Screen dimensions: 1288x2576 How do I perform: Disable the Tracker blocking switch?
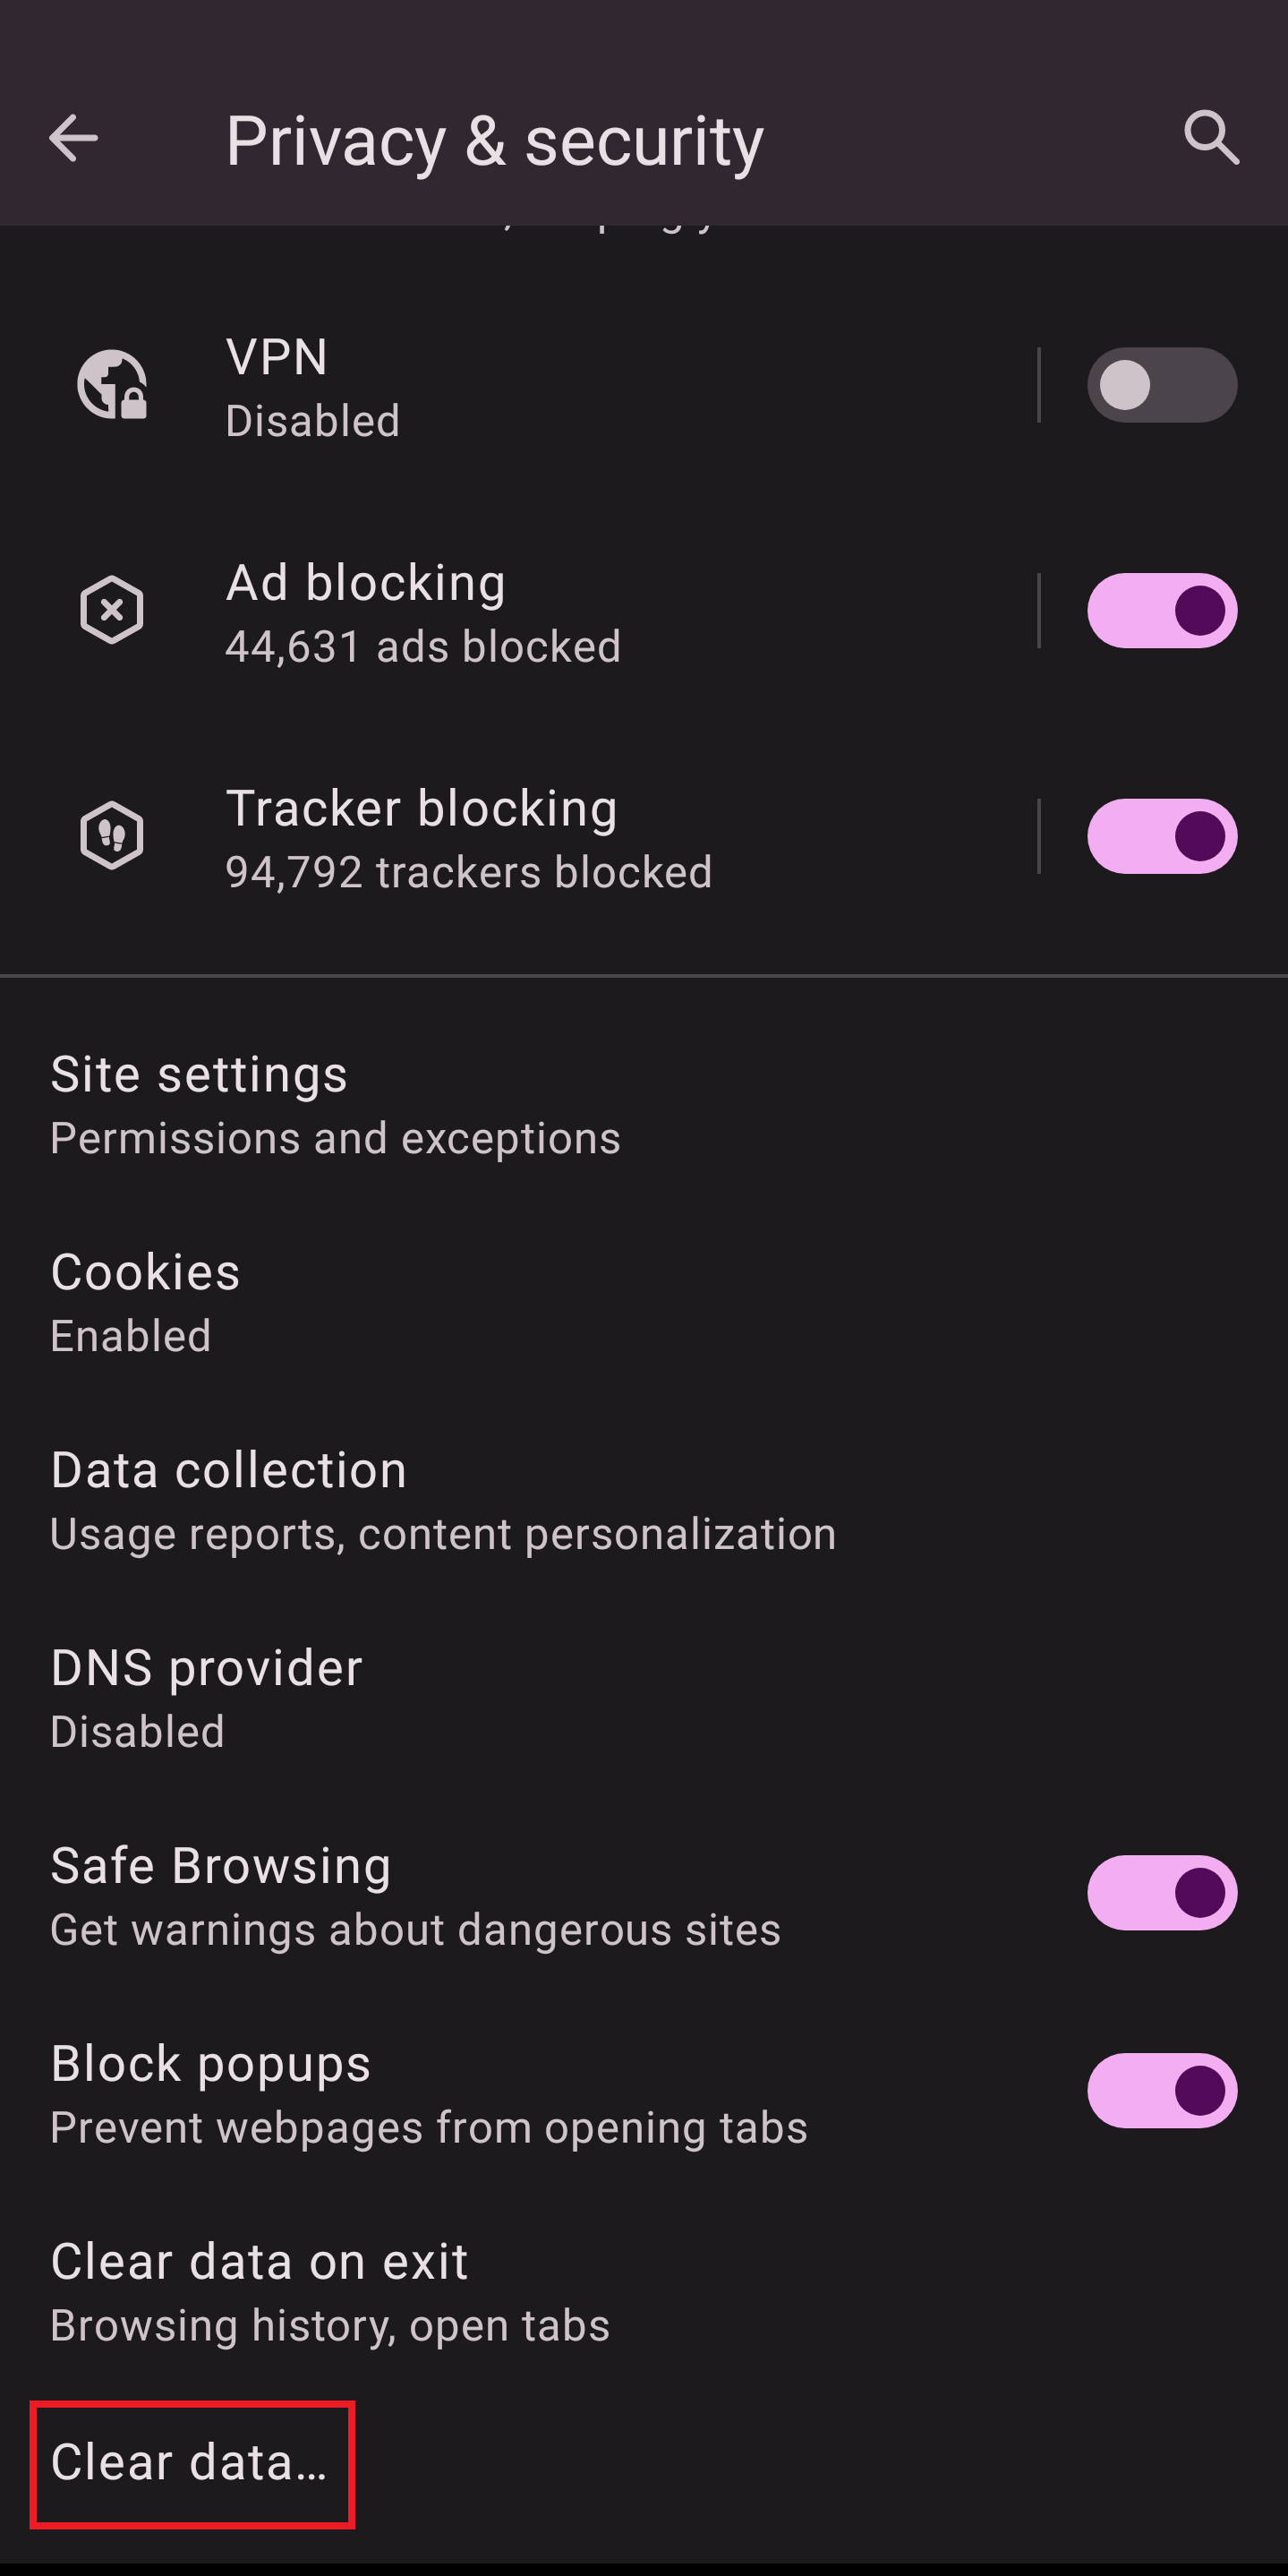tap(1161, 836)
